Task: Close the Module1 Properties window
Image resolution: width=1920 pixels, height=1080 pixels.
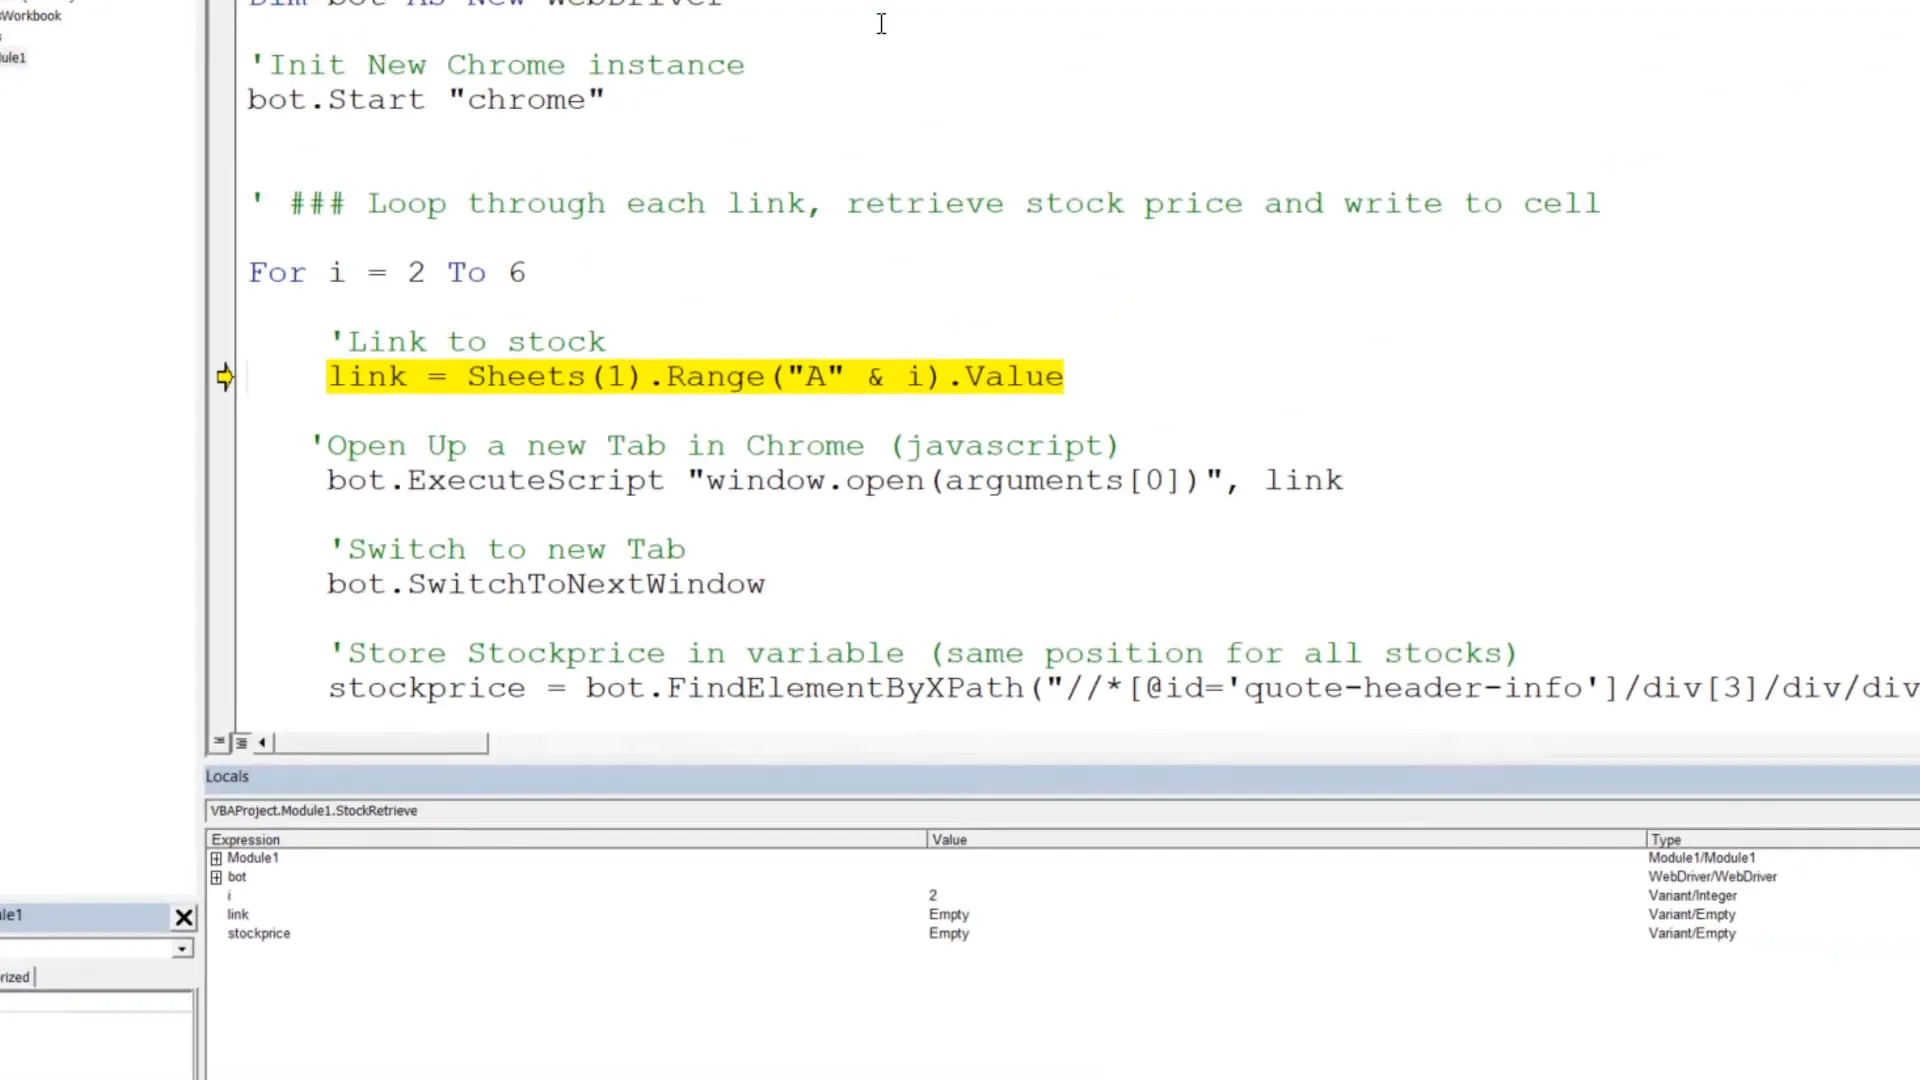Action: (x=184, y=917)
